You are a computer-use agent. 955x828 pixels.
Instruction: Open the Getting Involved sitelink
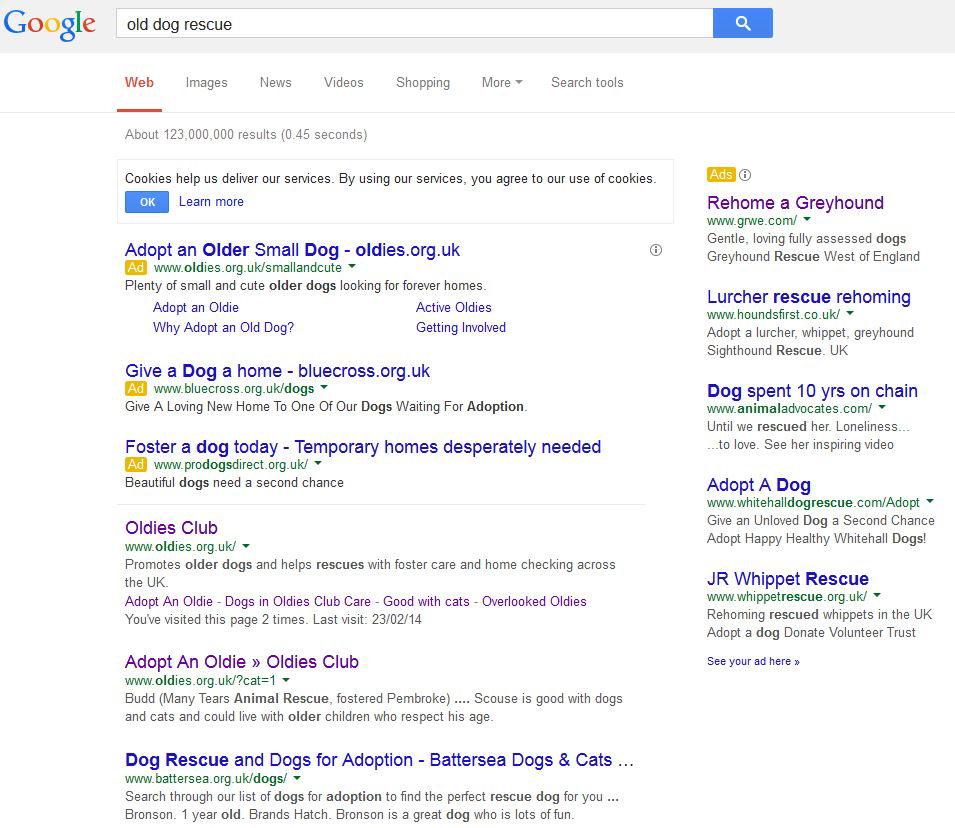(x=461, y=328)
